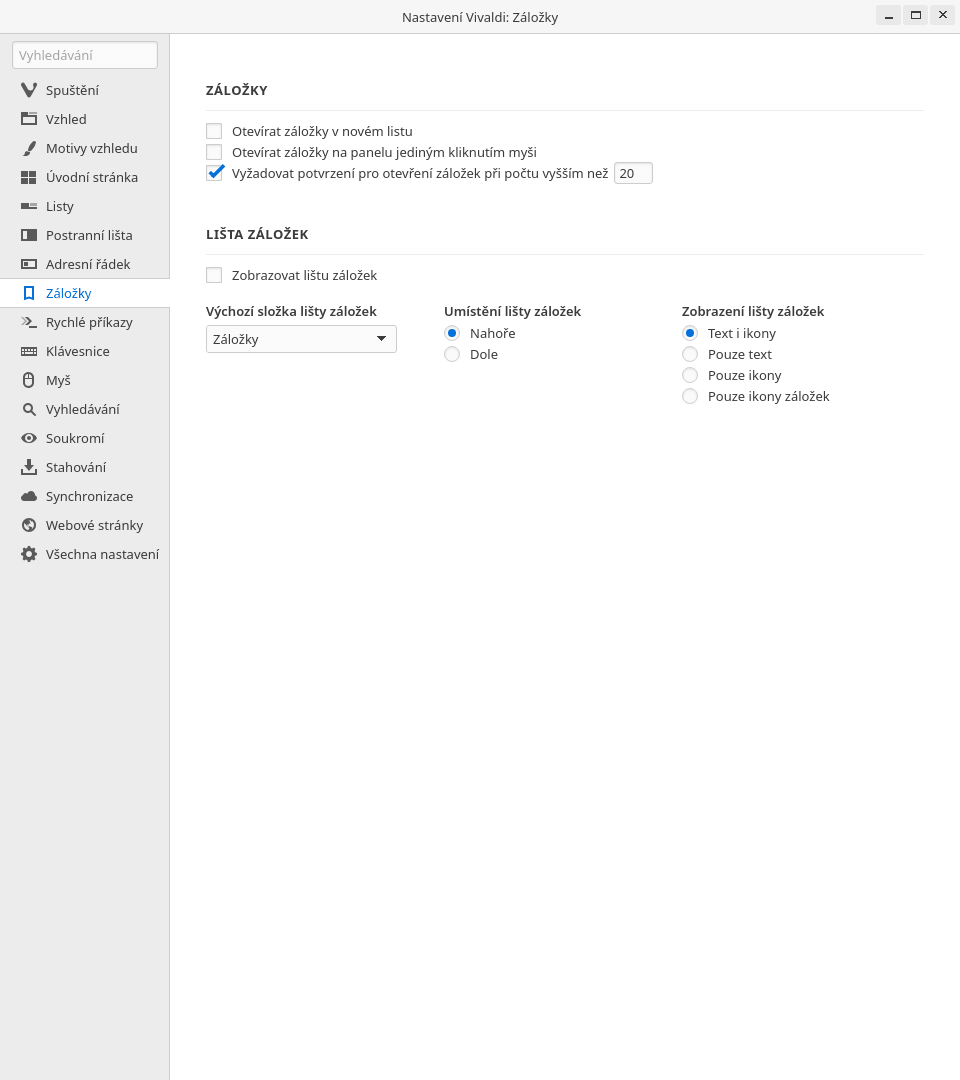Image resolution: width=960 pixels, height=1080 pixels.
Task: Open the Výchozí složka lišty záložek dropdown
Action: coord(301,339)
